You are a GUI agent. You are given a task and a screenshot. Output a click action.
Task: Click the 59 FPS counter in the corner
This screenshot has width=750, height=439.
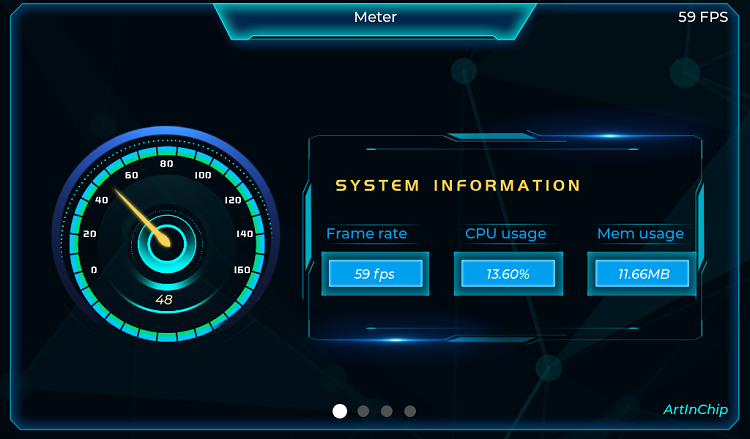703,17
